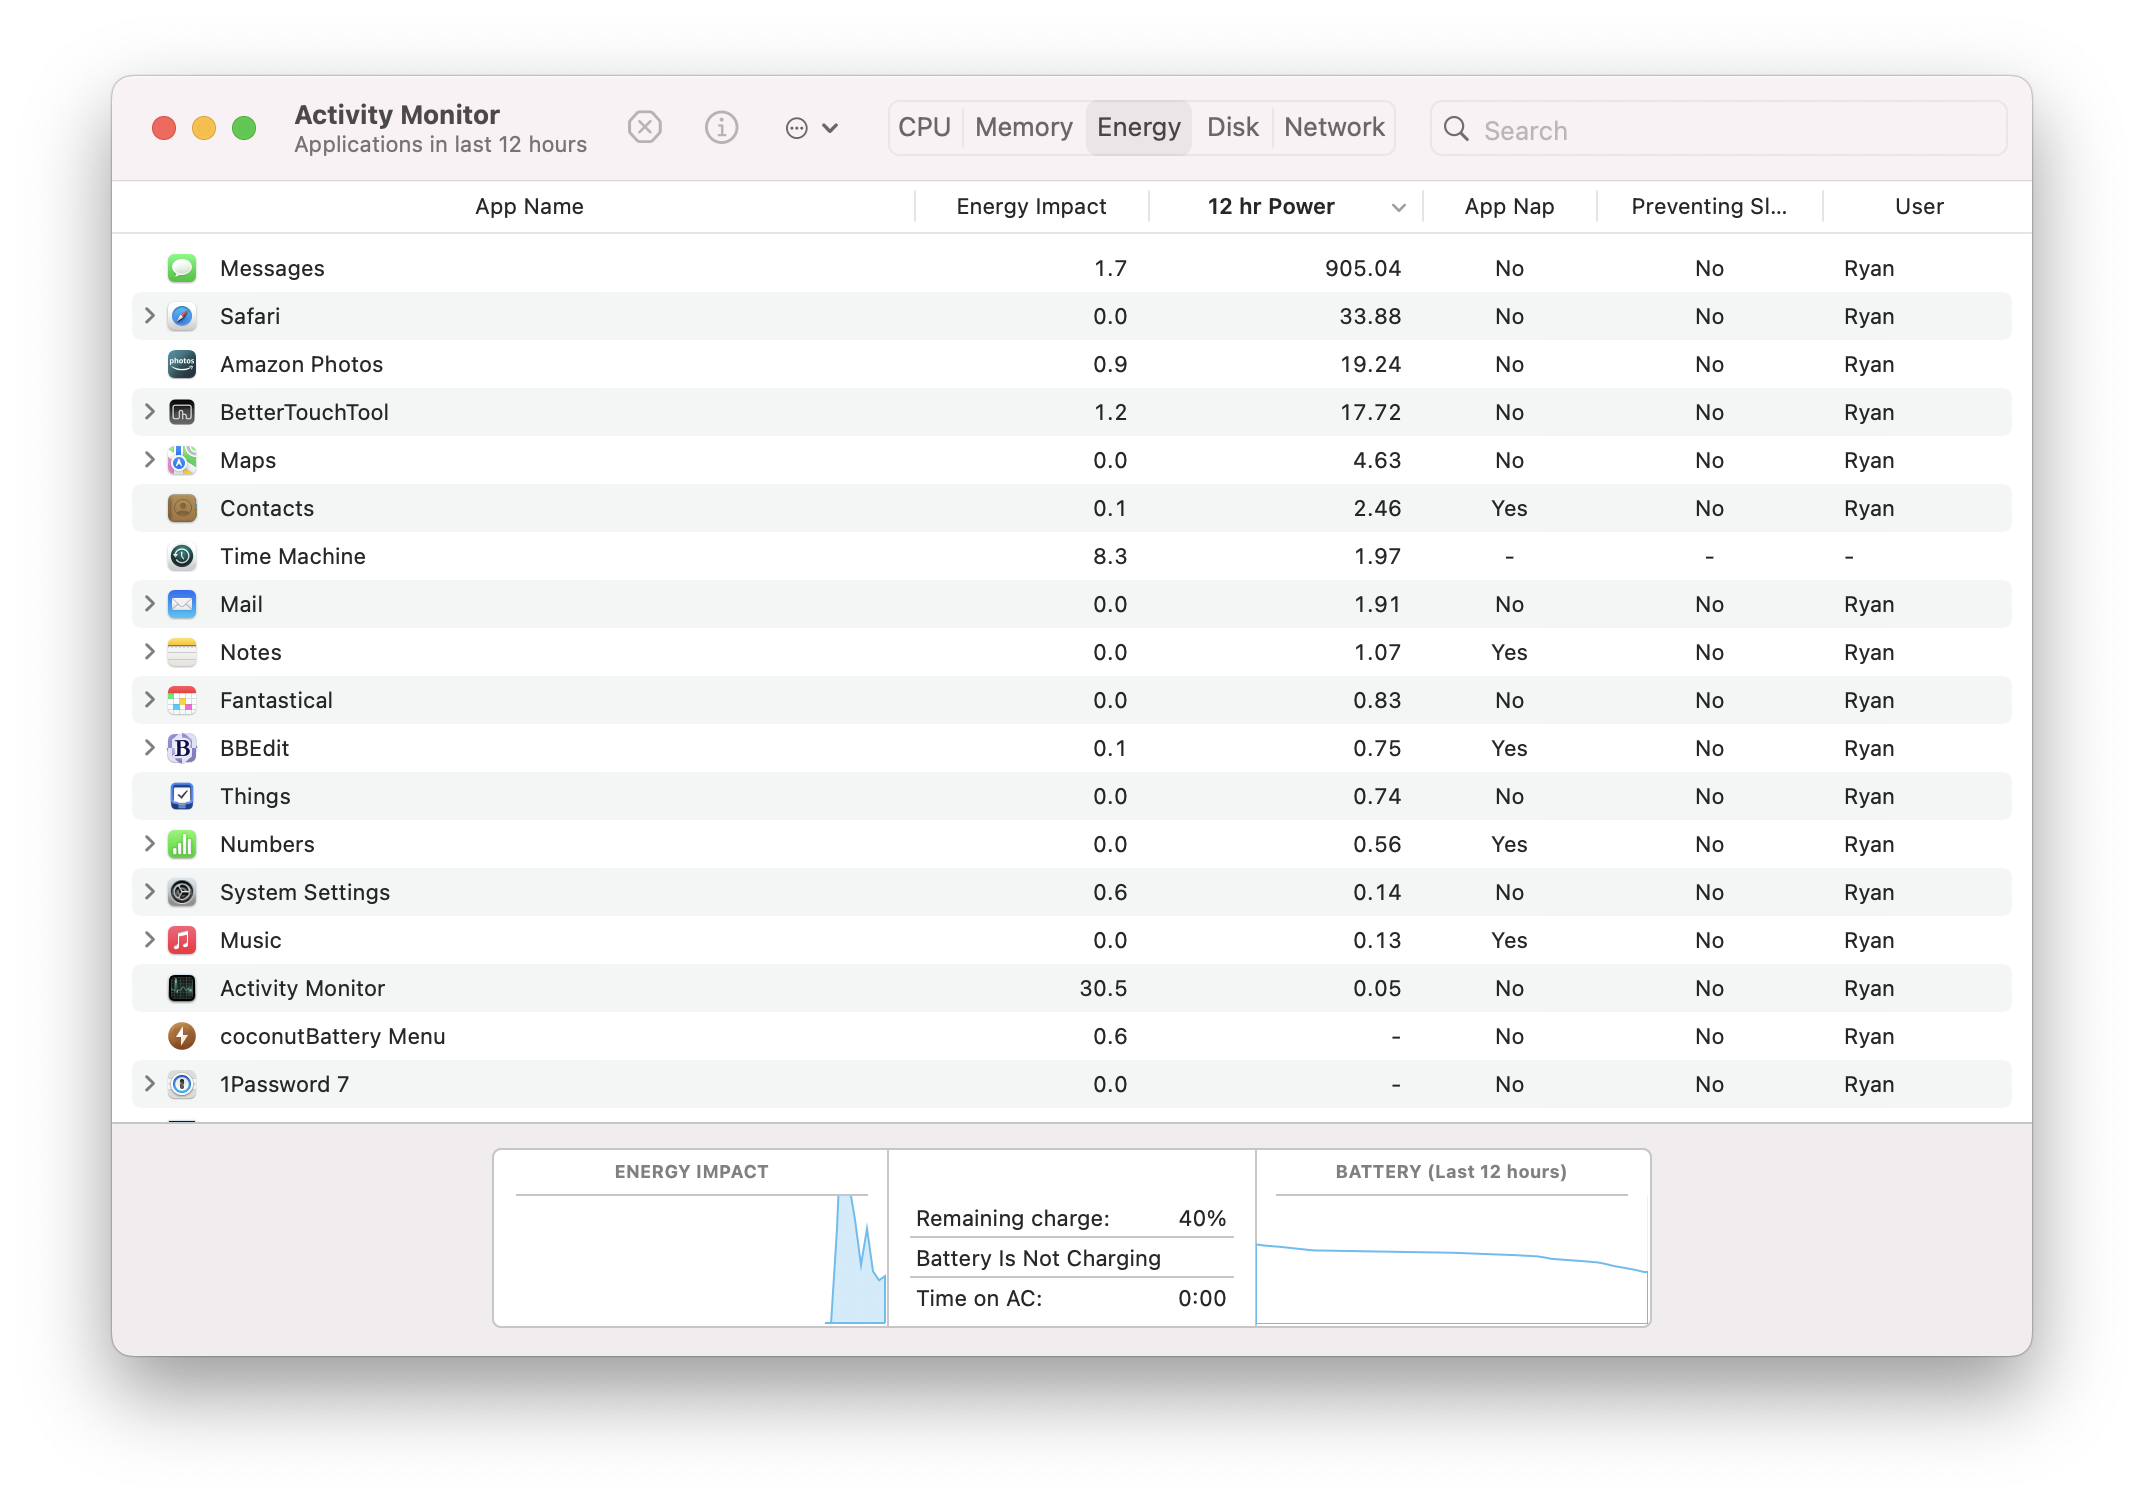Click the coconutBattery Menu icon
The height and width of the screenshot is (1504, 2144).
182,1036
